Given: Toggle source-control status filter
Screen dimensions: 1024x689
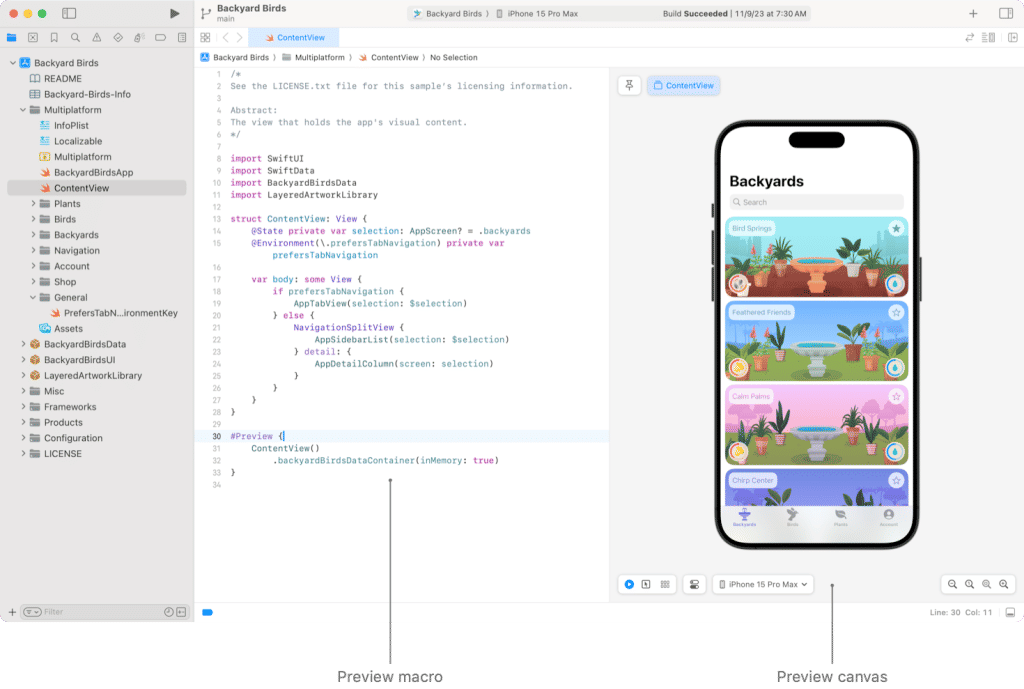Looking at the screenshot, I should (182, 612).
